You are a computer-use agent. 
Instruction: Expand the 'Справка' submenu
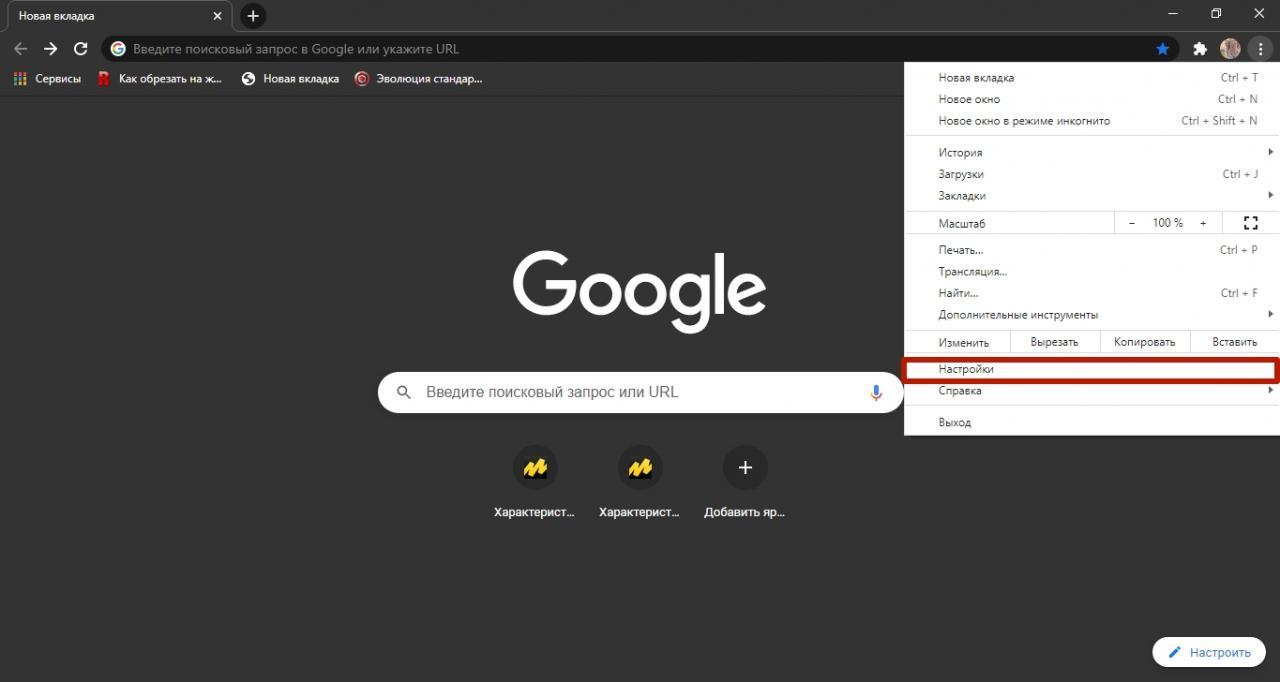click(x=1092, y=391)
